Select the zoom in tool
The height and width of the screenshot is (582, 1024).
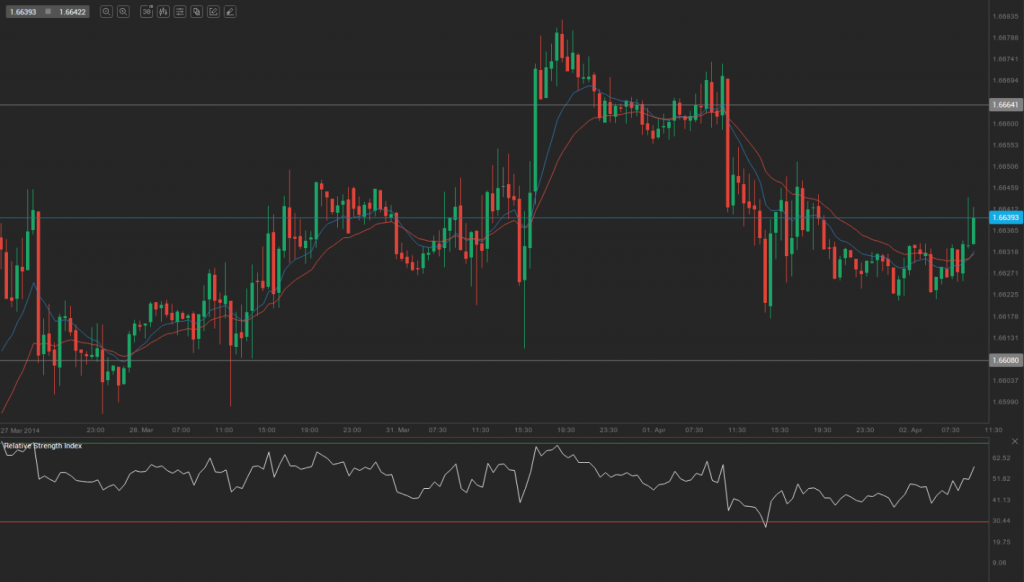click(x=107, y=11)
